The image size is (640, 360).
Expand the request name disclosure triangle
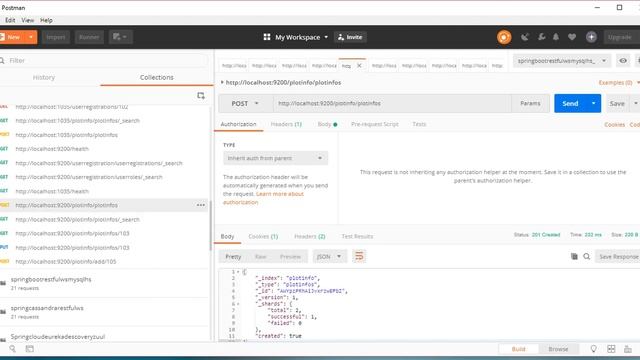[x=222, y=82]
